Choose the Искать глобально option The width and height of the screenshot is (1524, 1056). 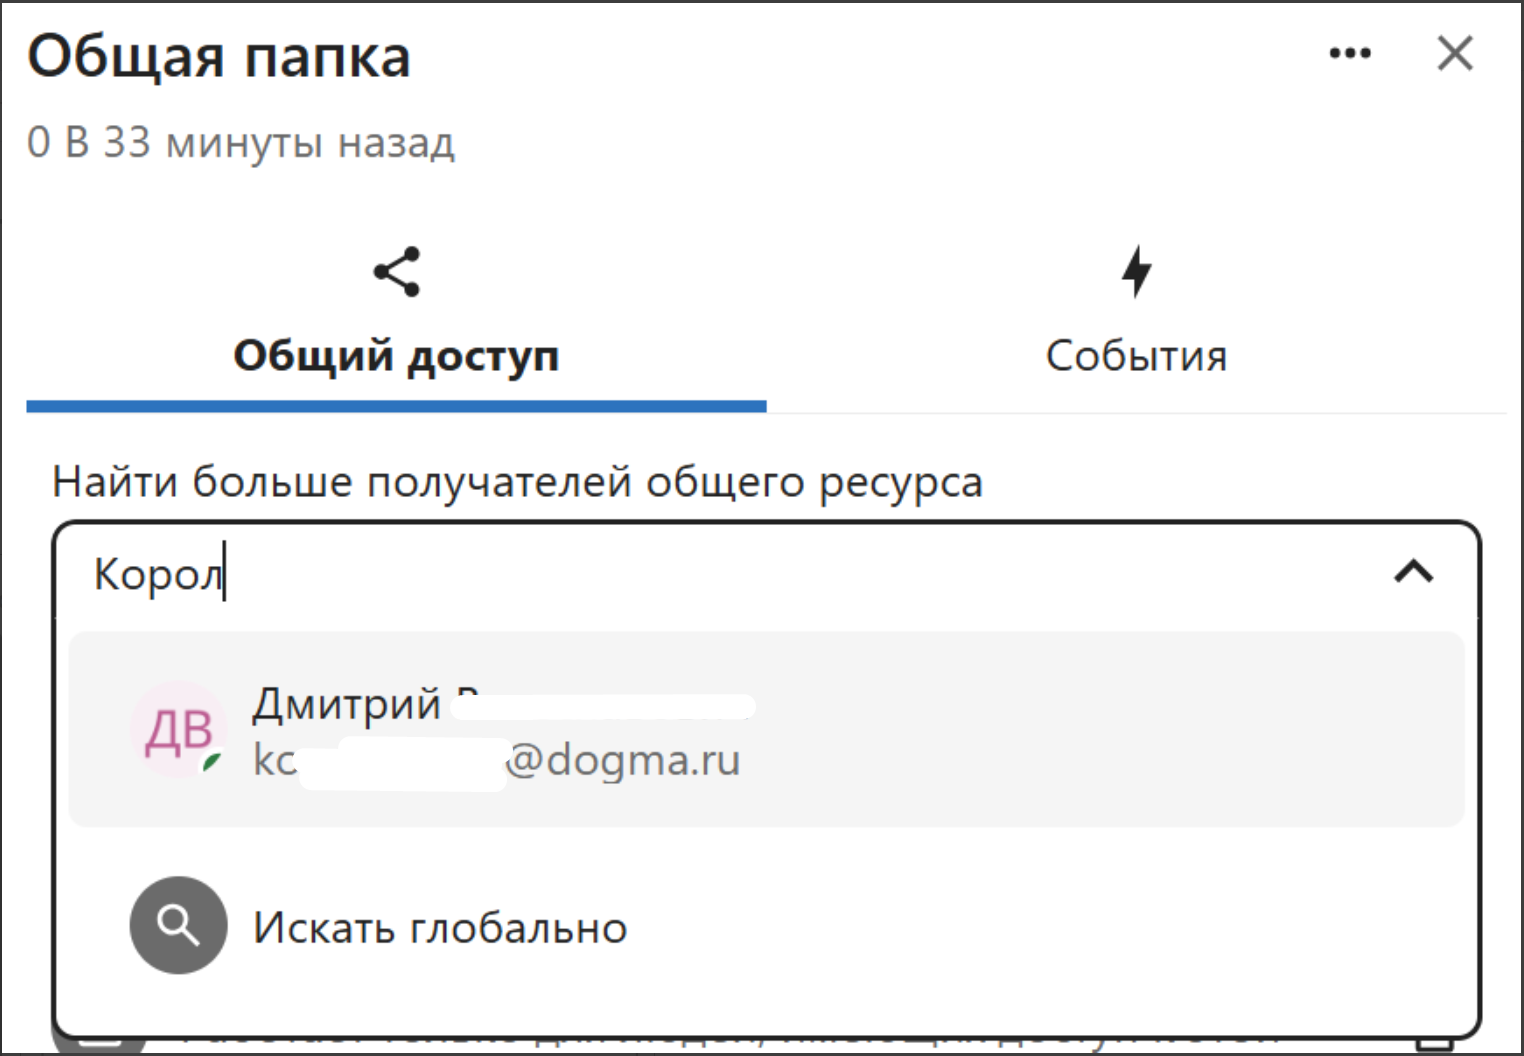(440, 928)
